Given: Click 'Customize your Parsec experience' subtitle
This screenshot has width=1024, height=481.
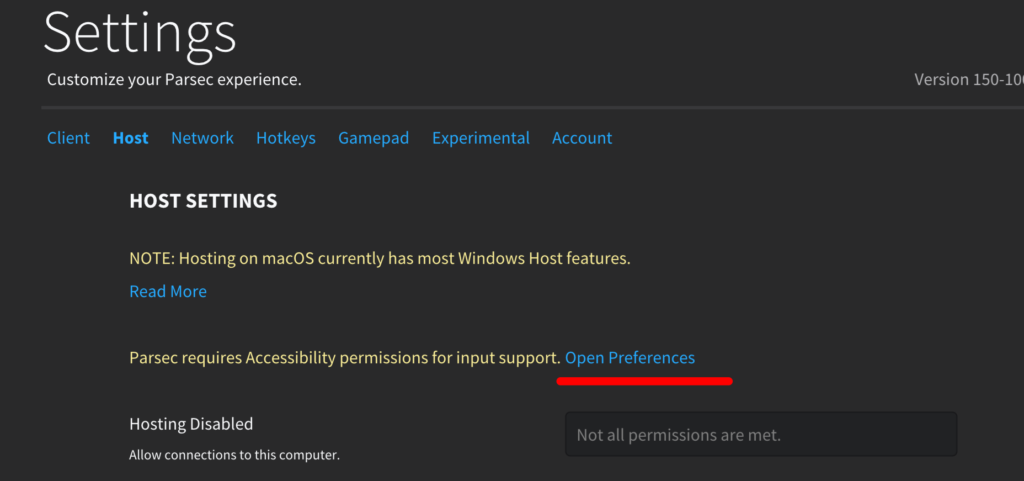Looking at the screenshot, I should 174,80.
